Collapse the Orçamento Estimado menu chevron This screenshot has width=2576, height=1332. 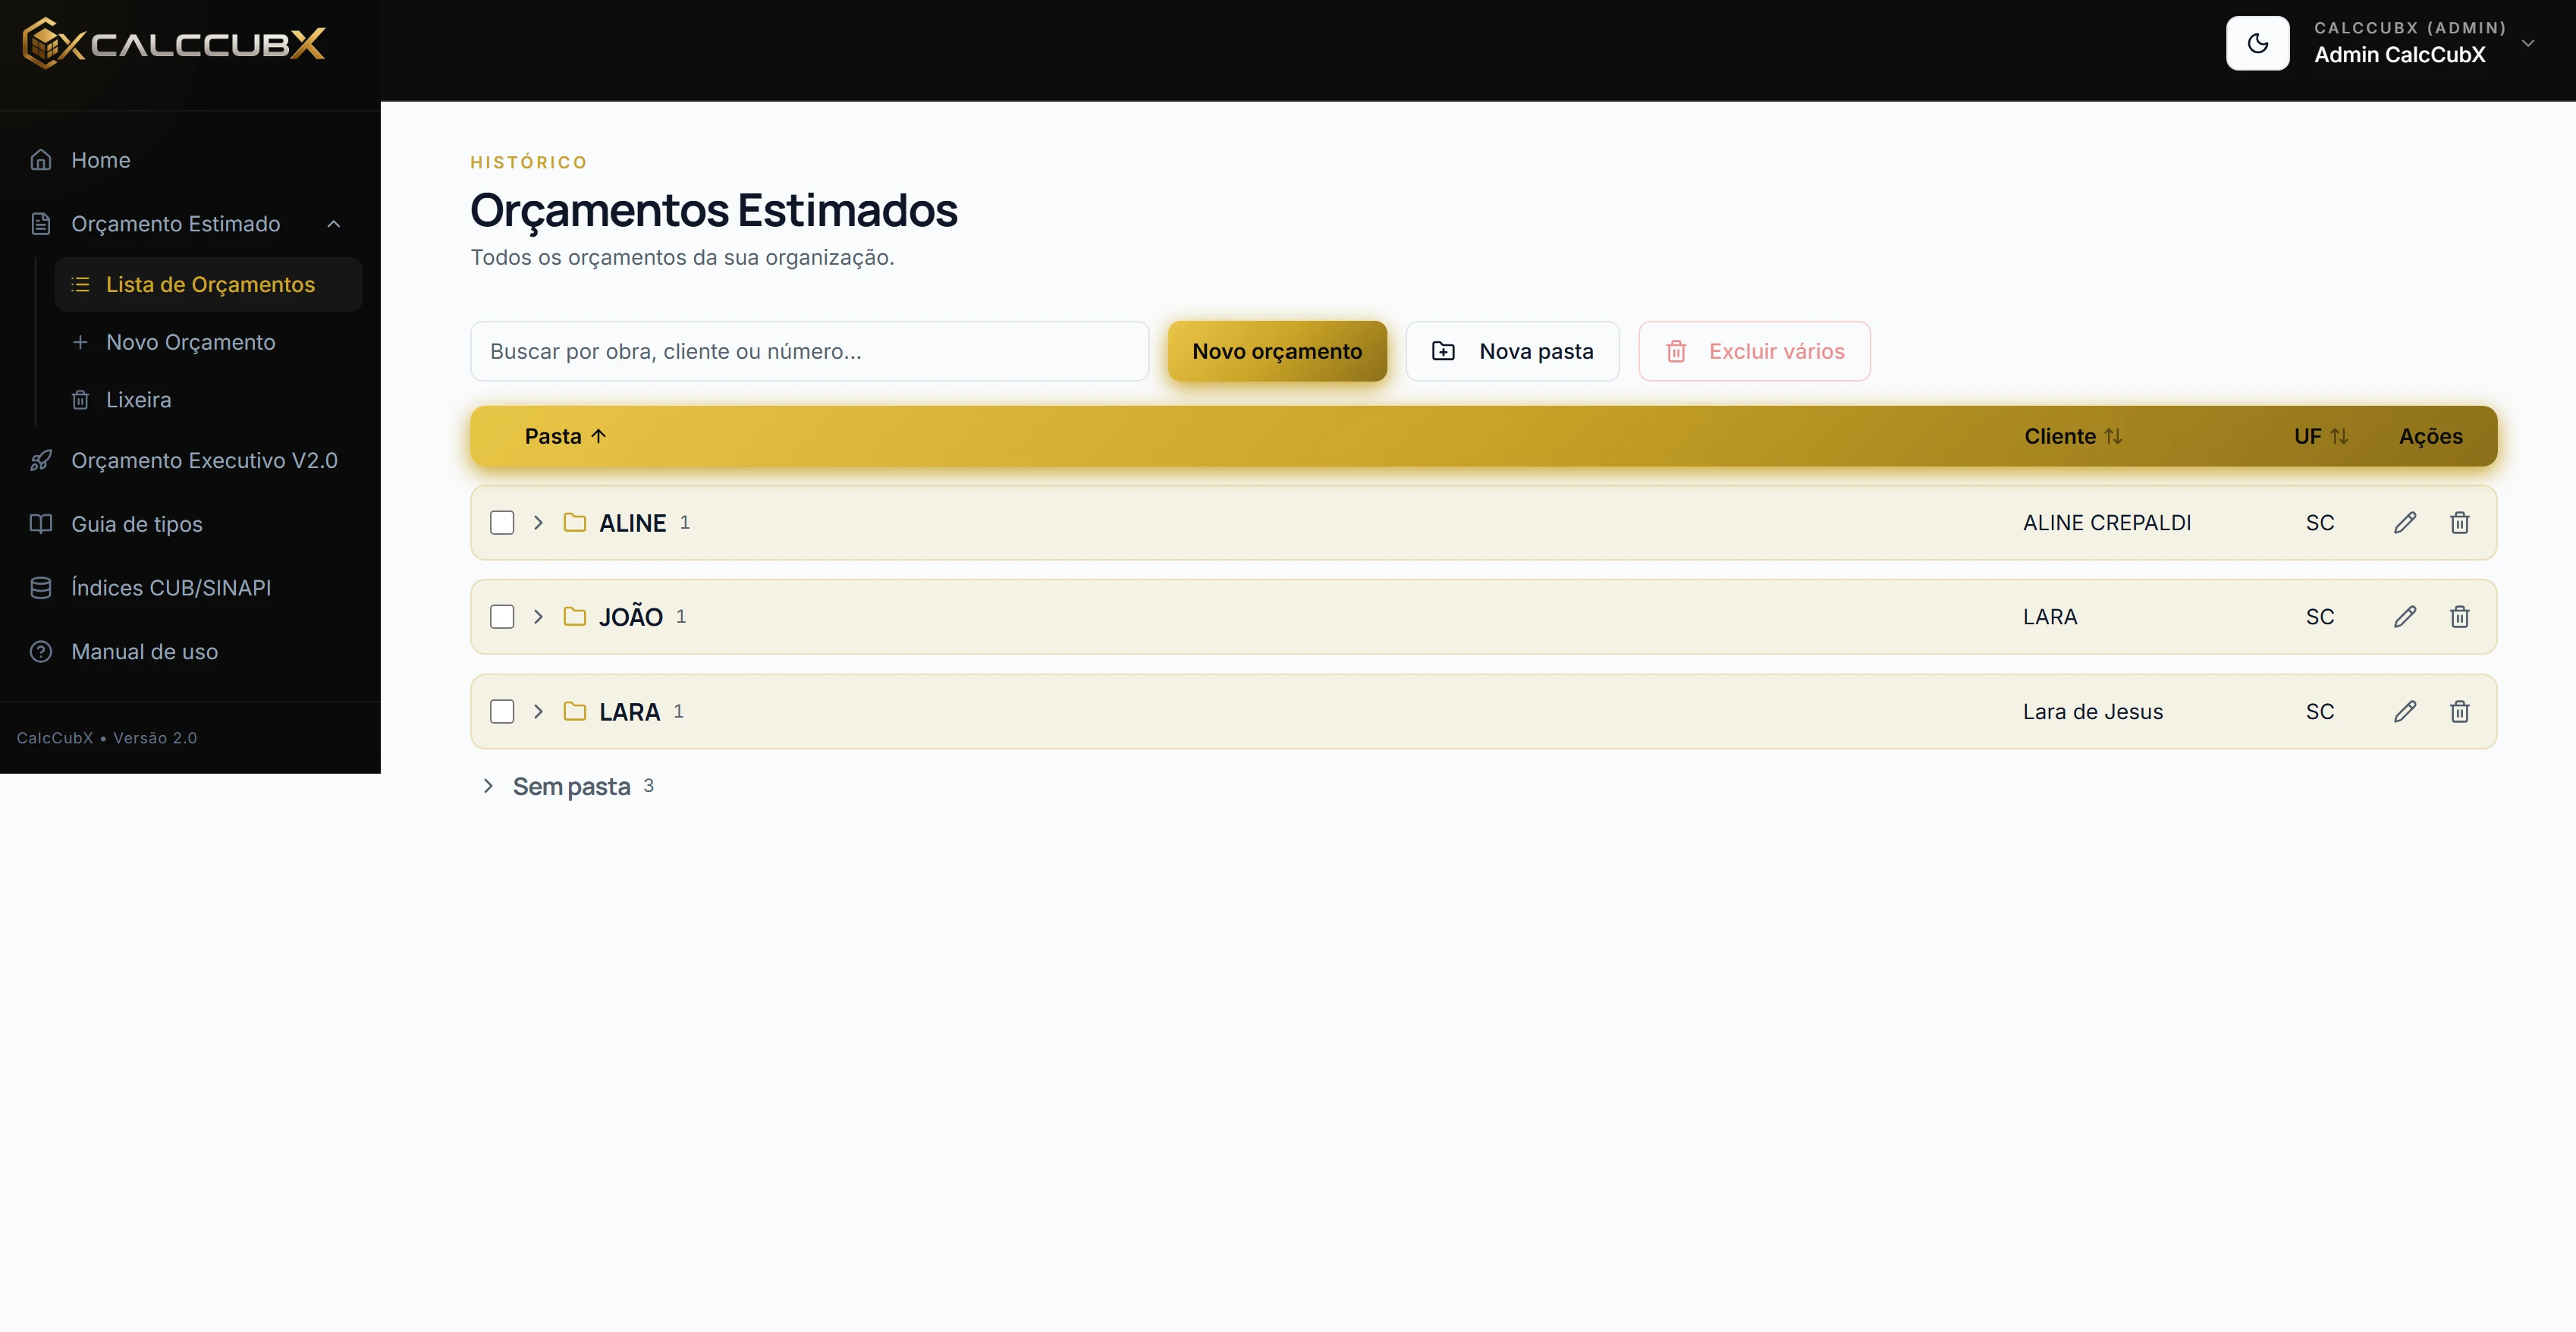click(334, 224)
